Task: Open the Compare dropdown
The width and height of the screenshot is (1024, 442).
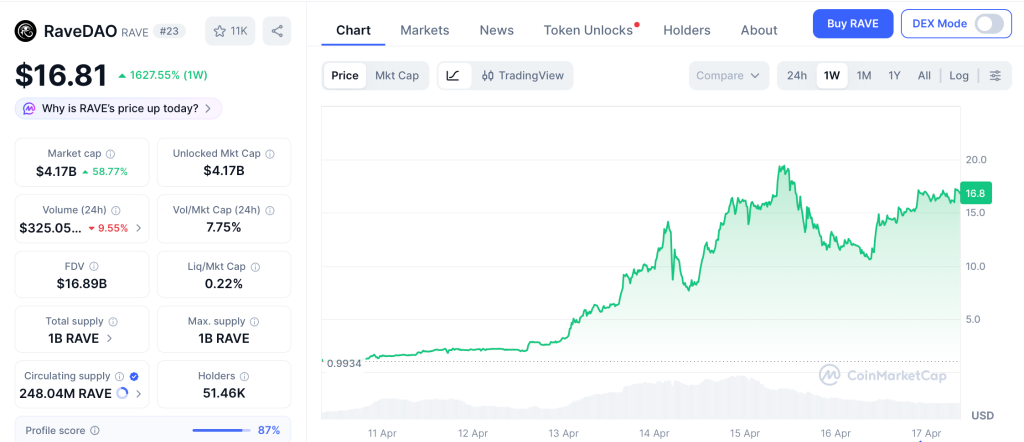Action: point(729,76)
